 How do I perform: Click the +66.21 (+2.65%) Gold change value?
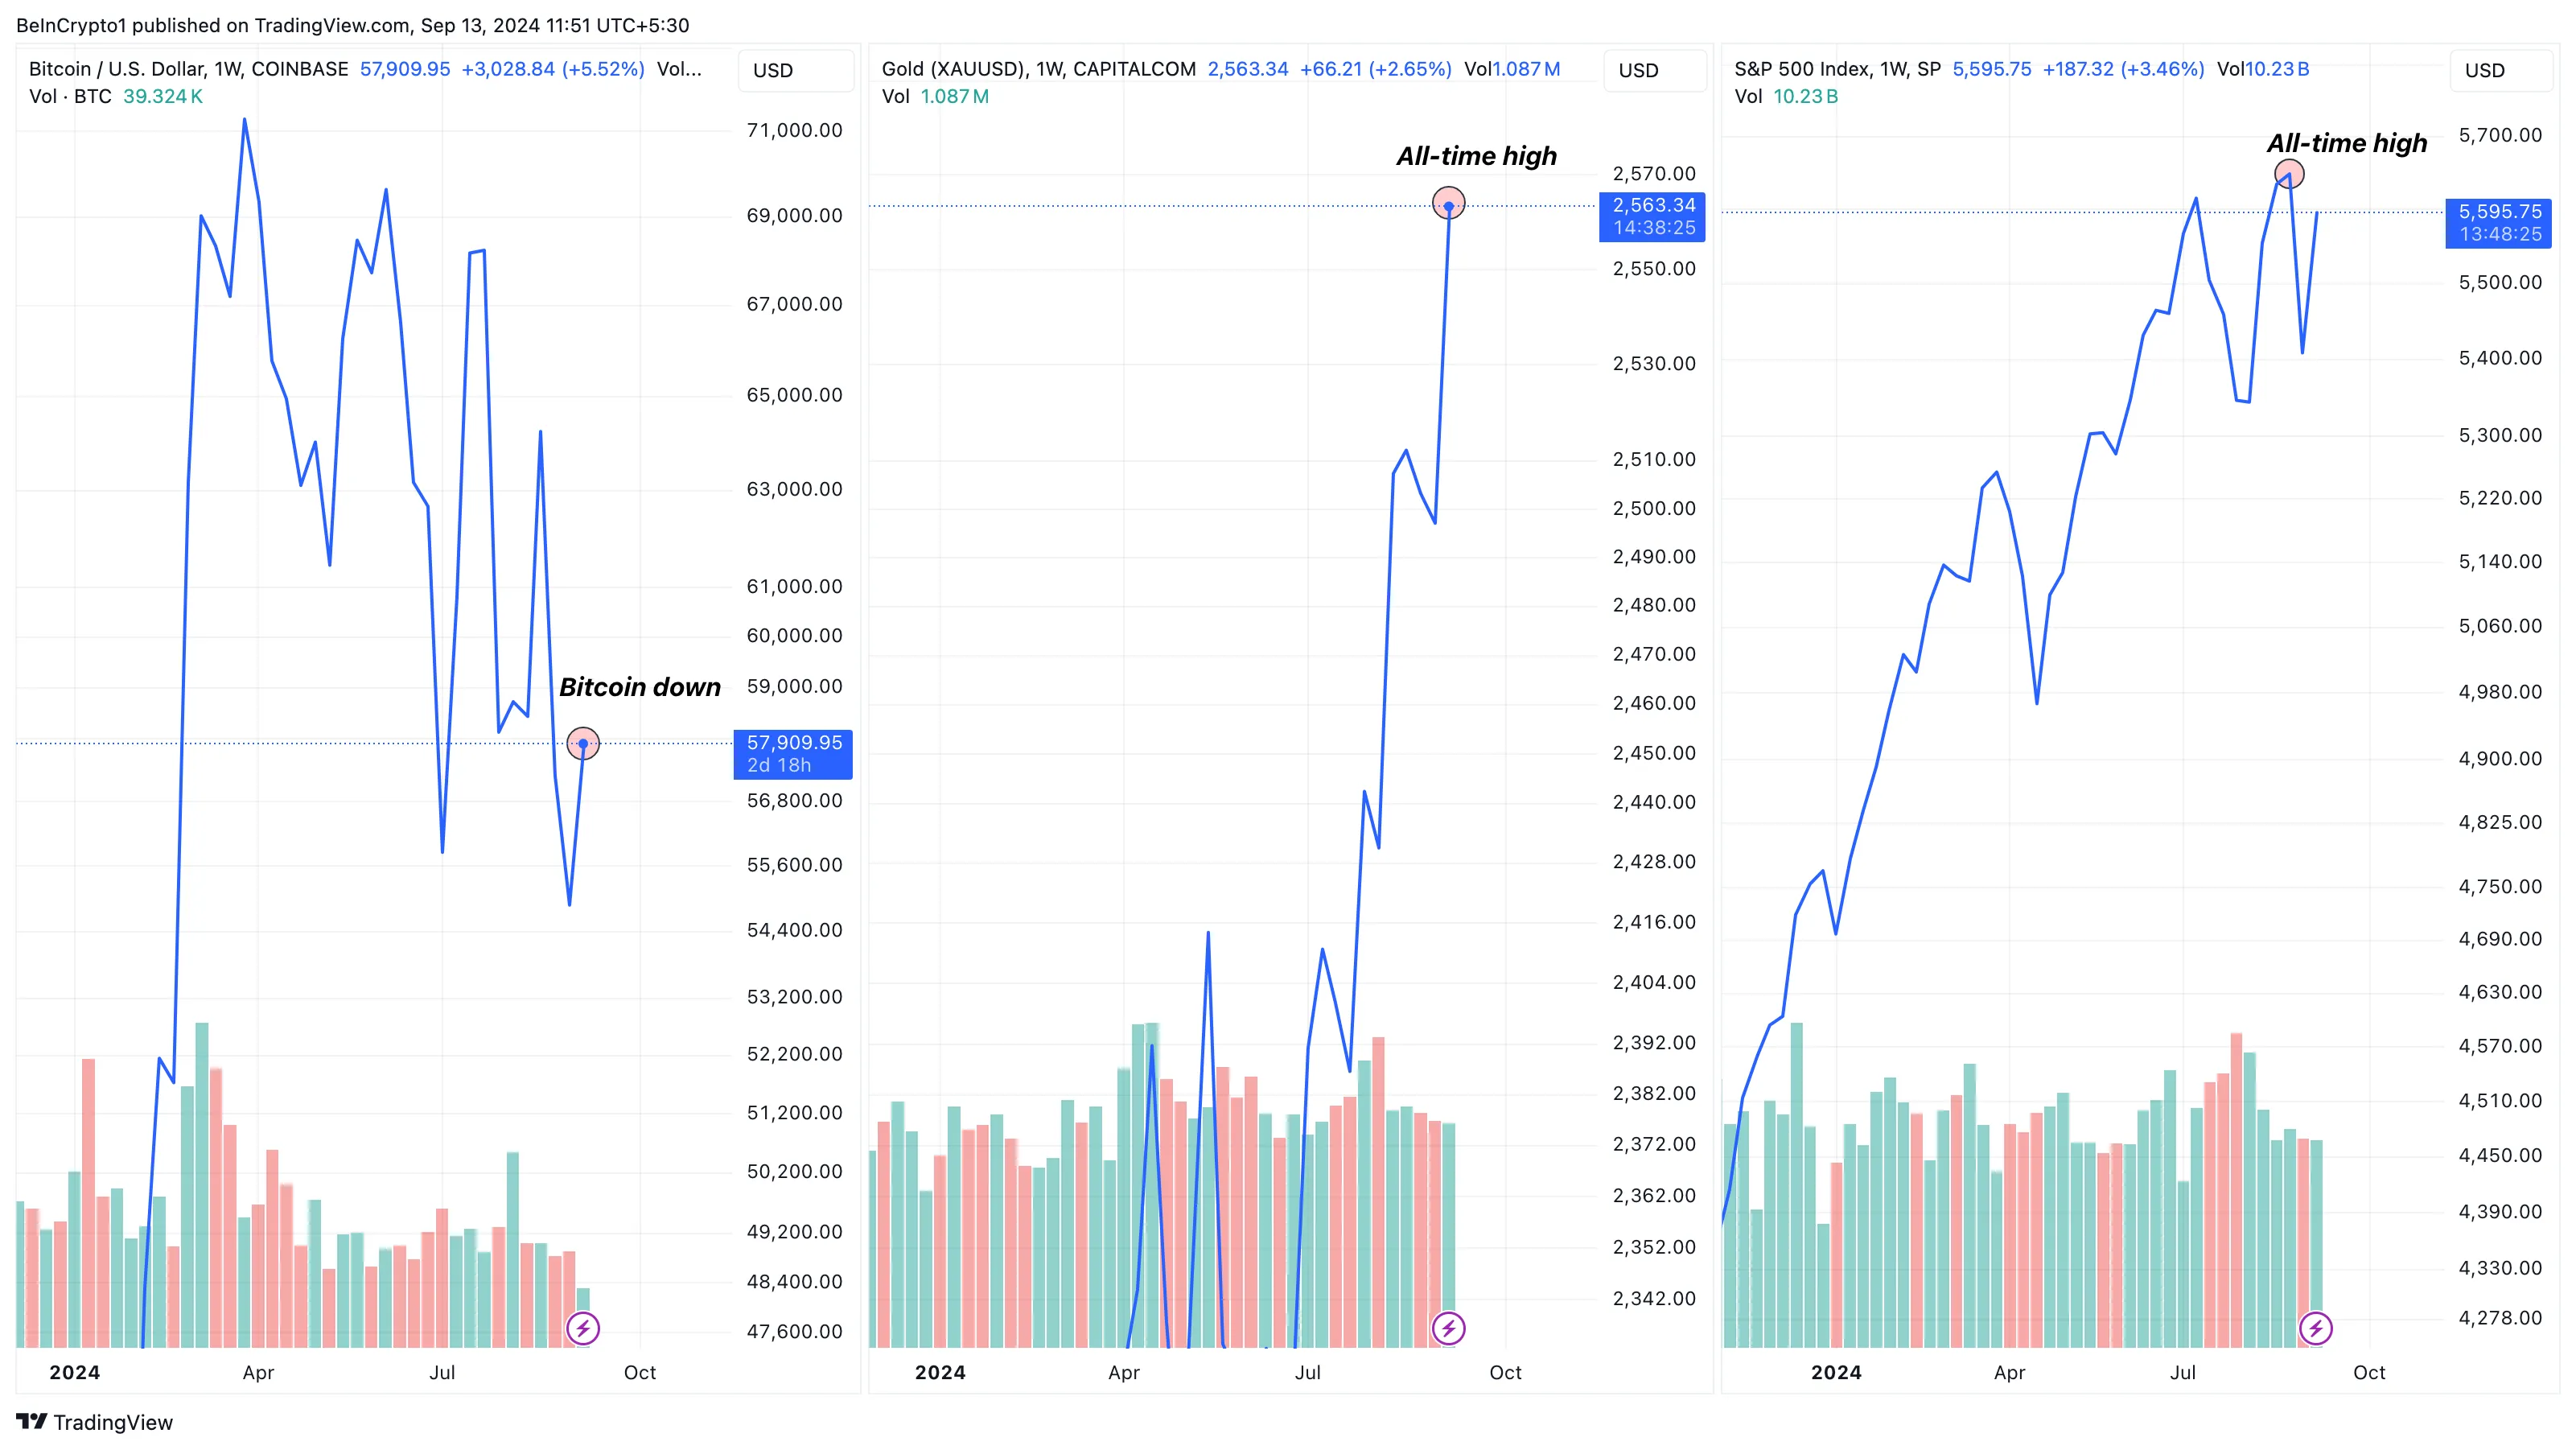point(1375,69)
